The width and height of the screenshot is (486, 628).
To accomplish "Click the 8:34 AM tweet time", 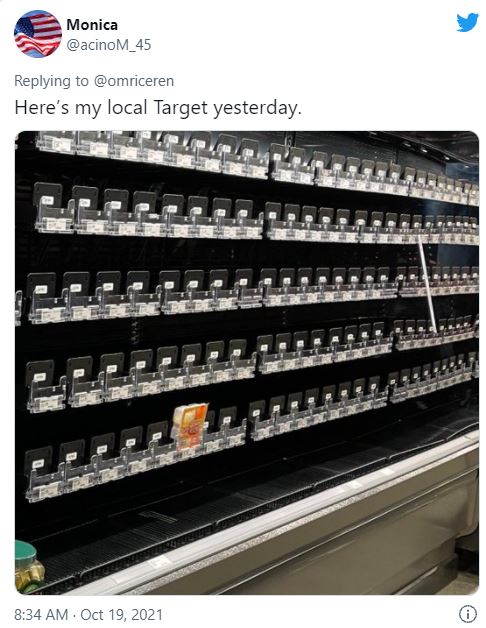I will (x=41, y=614).
